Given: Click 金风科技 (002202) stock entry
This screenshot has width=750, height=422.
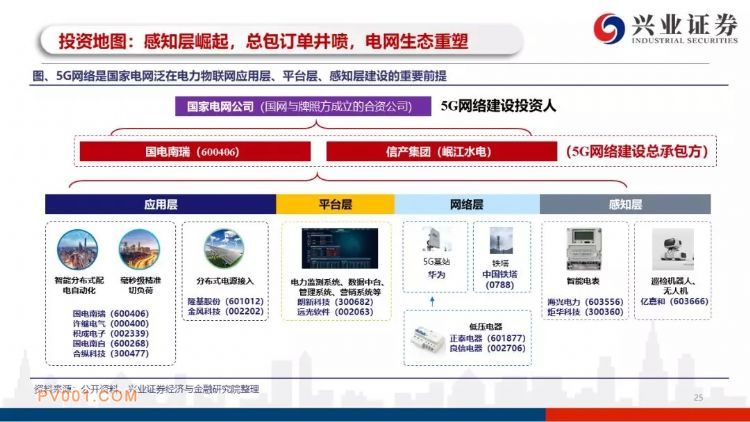Looking at the screenshot, I should click(225, 311).
